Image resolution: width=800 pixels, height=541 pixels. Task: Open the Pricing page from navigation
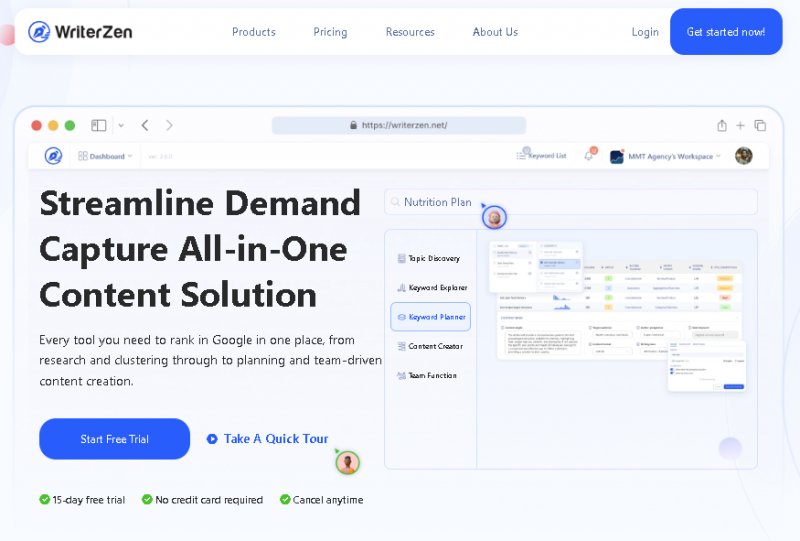(x=330, y=32)
